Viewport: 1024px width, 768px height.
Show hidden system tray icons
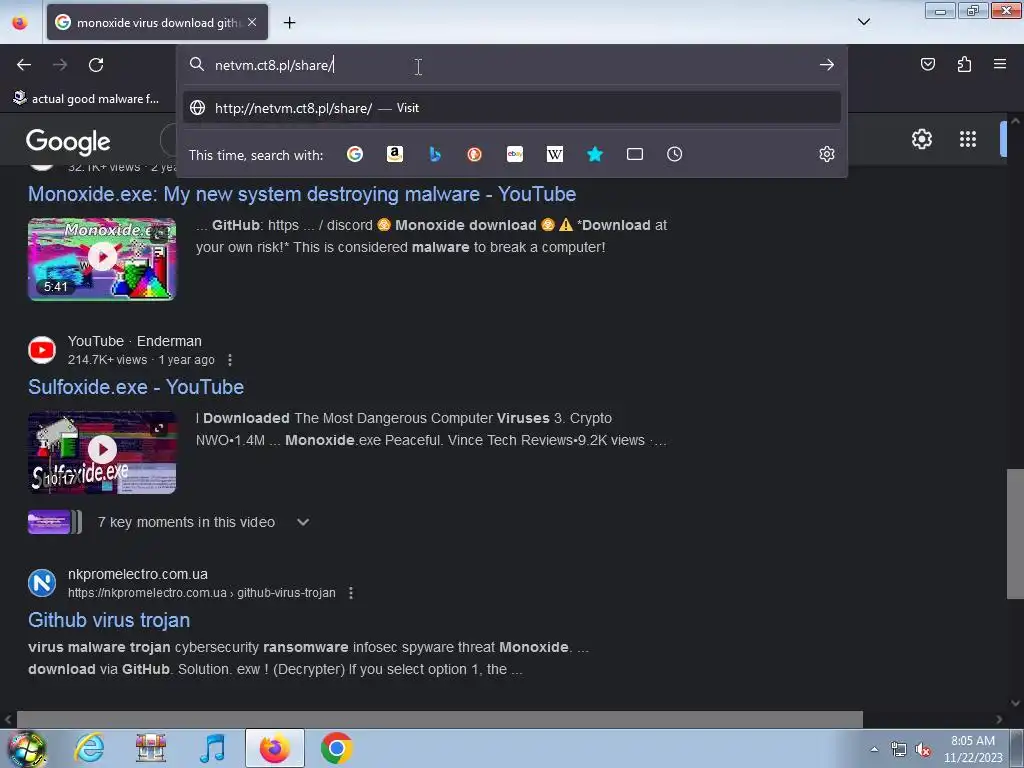874,749
